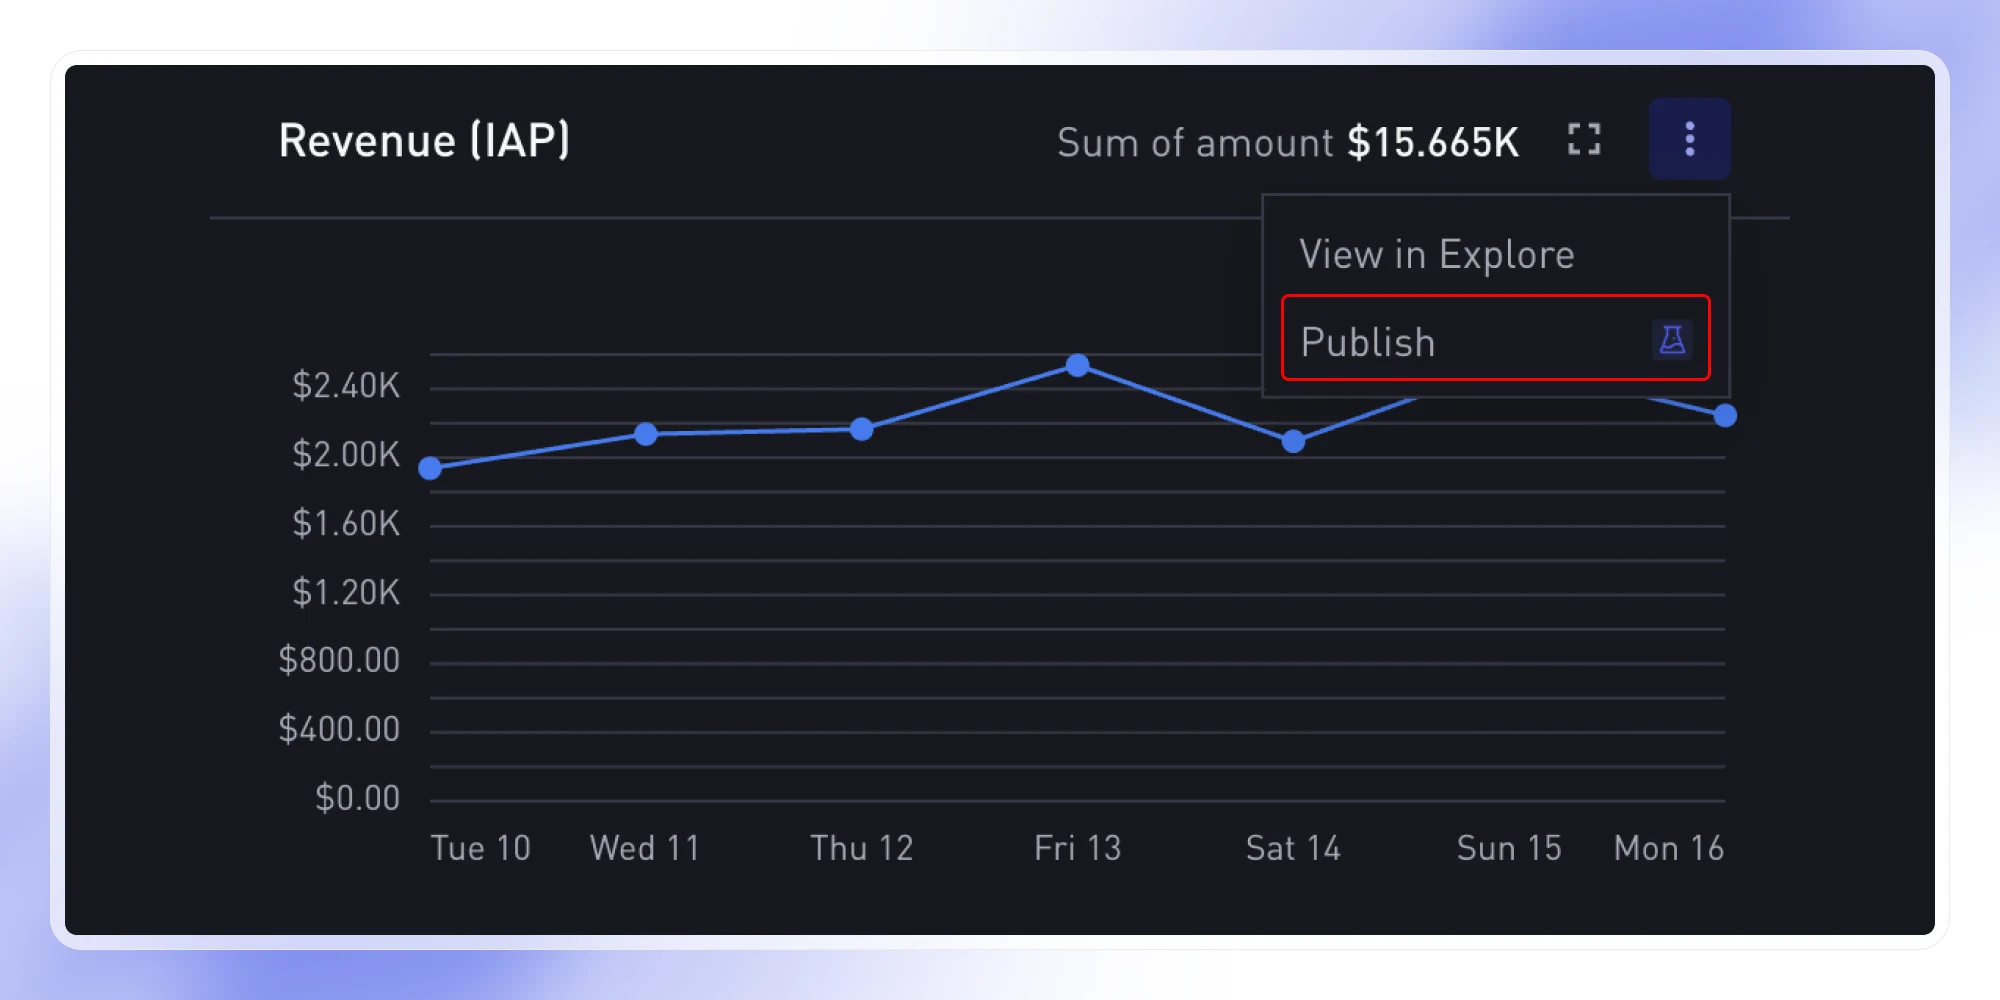Click the $2.40K gridline label
The height and width of the screenshot is (1000, 2000).
point(345,386)
